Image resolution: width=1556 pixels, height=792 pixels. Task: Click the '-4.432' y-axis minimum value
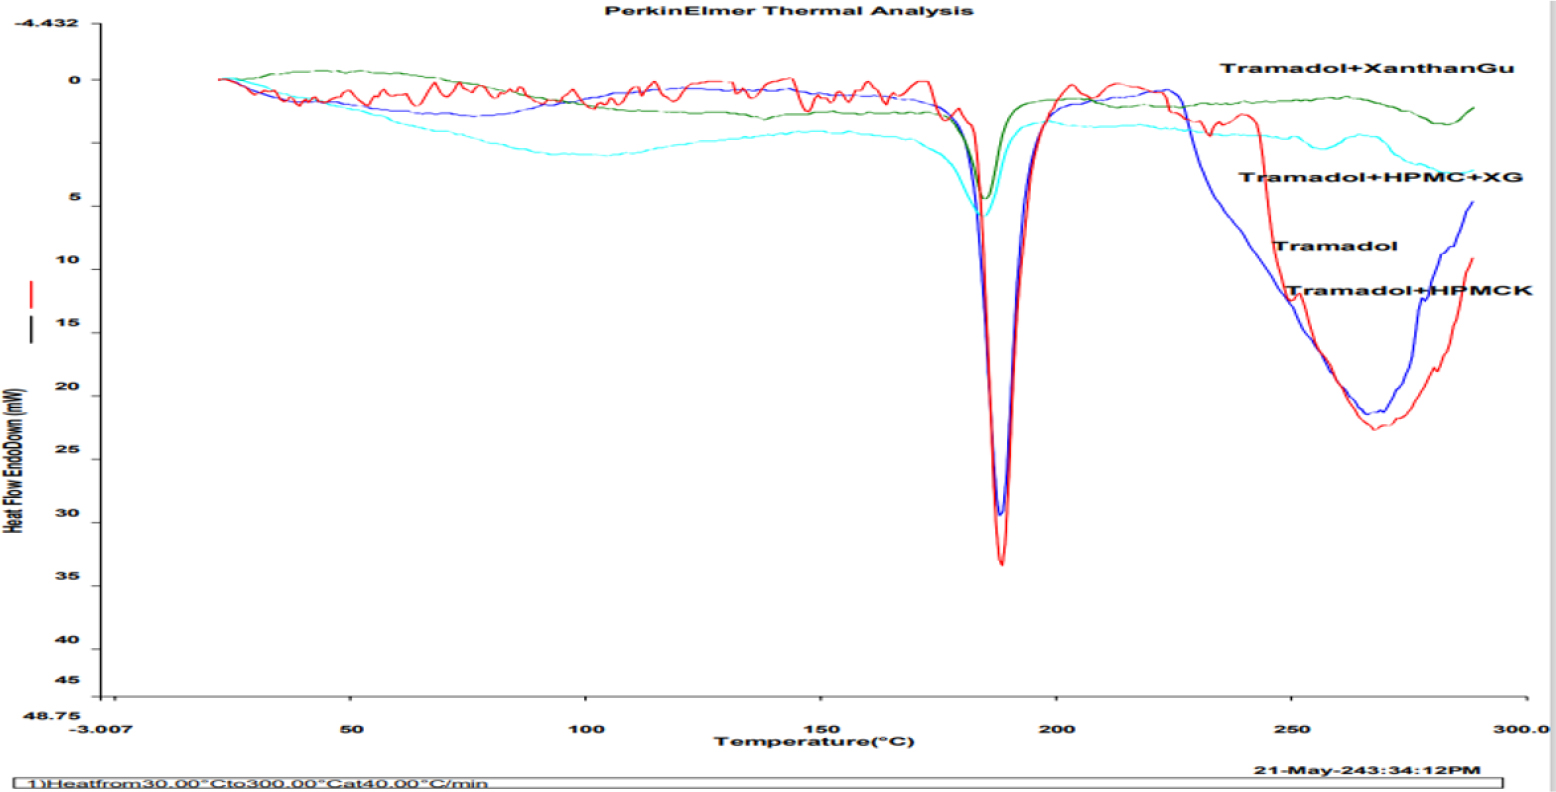47,21
